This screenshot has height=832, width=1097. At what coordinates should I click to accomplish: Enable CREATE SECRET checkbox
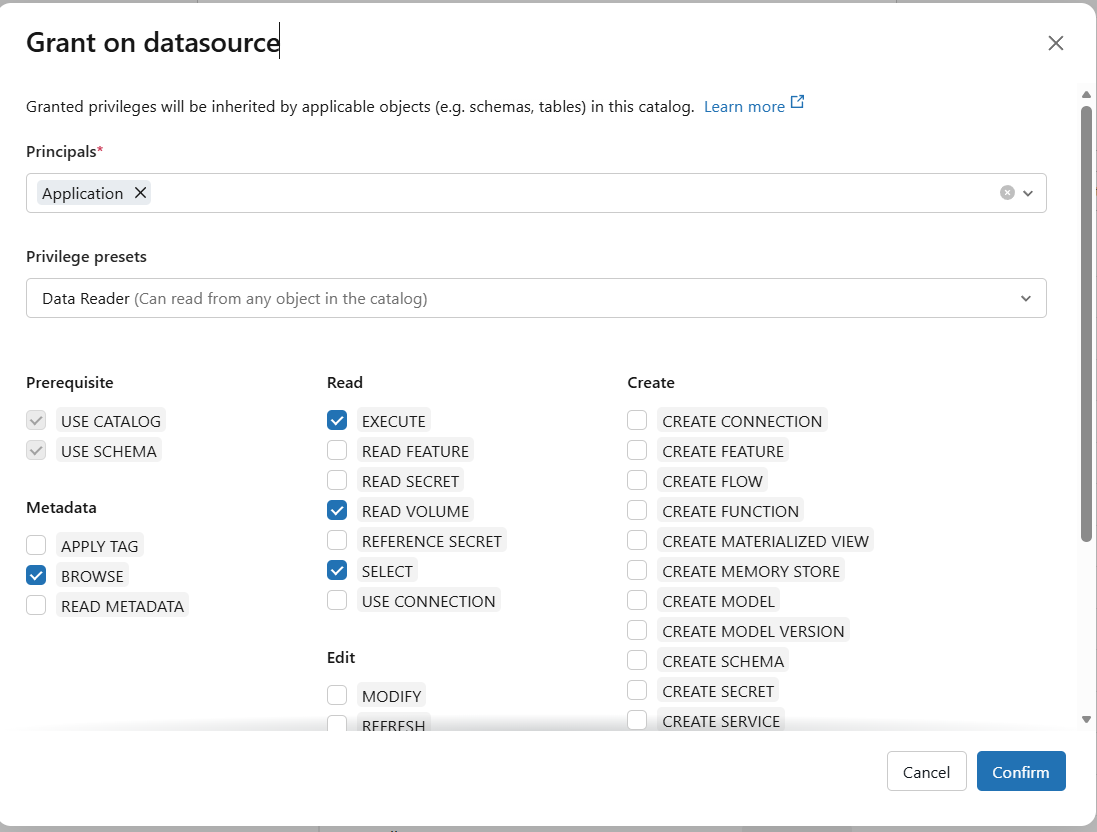637,690
